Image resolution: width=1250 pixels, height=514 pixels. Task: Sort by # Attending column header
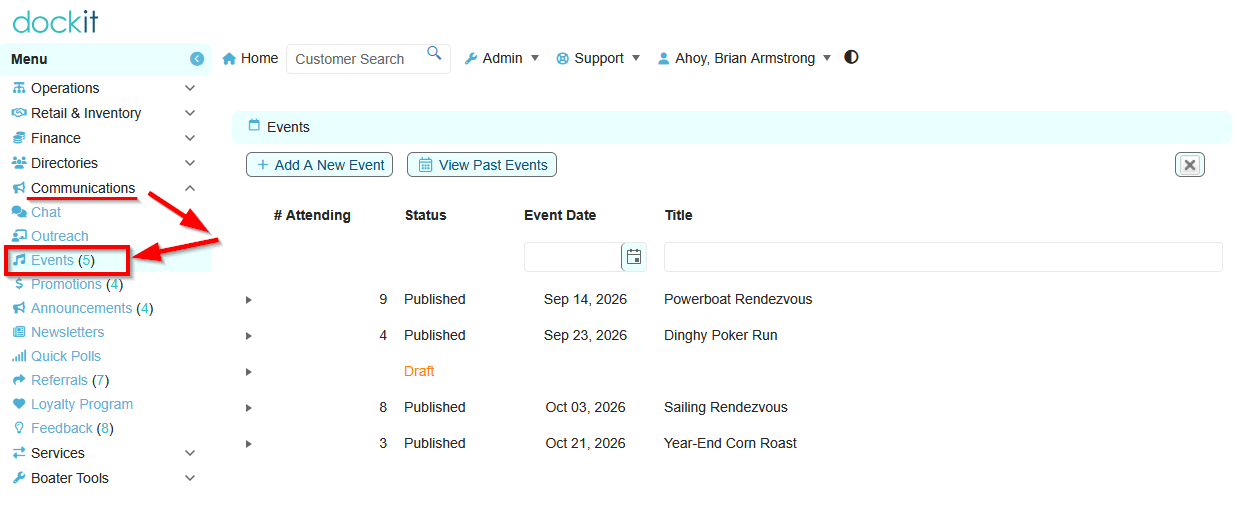[312, 215]
